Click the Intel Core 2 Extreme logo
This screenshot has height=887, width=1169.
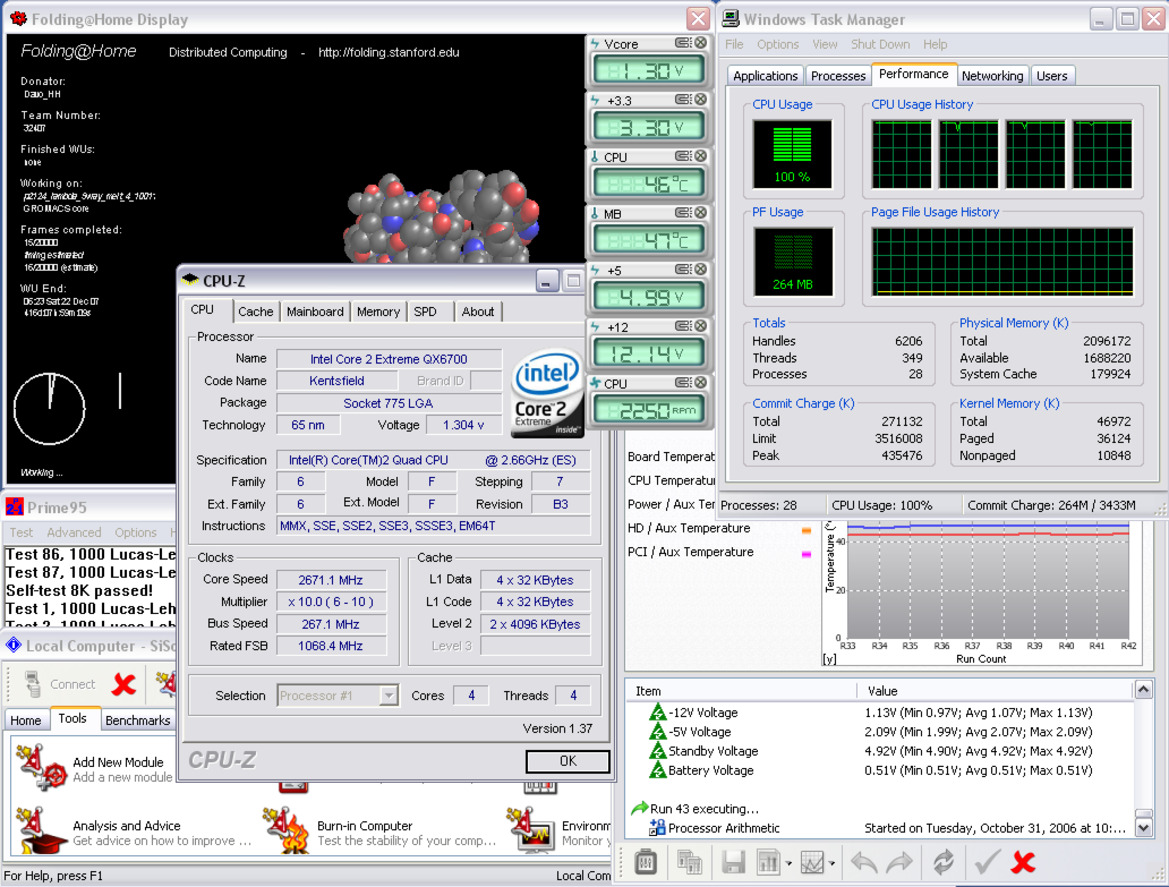[x=546, y=393]
